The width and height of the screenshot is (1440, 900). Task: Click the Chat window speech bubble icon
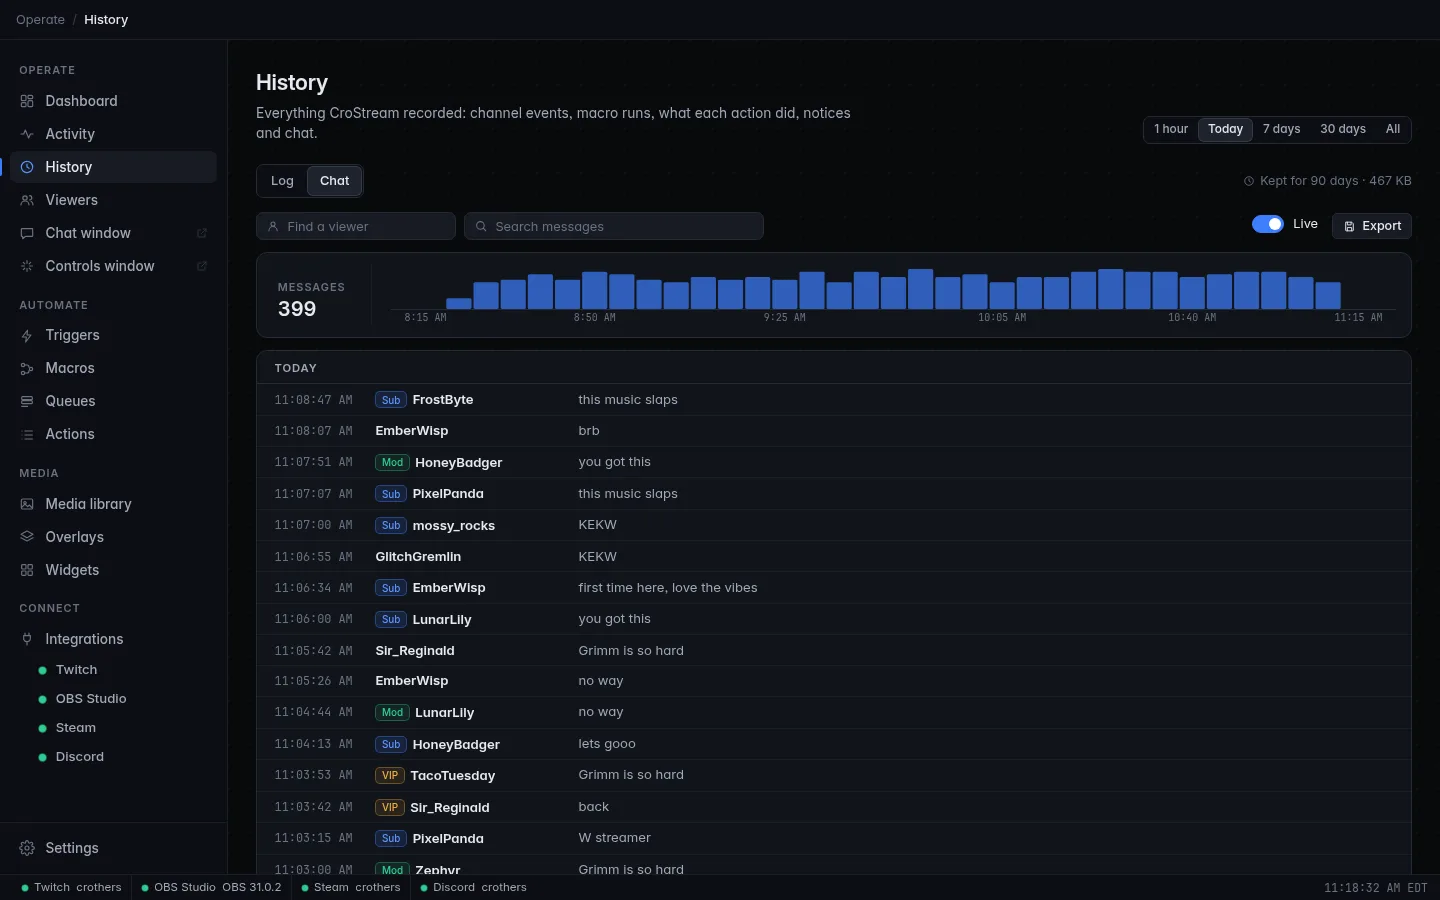pyautogui.click(x=27, y=233)
